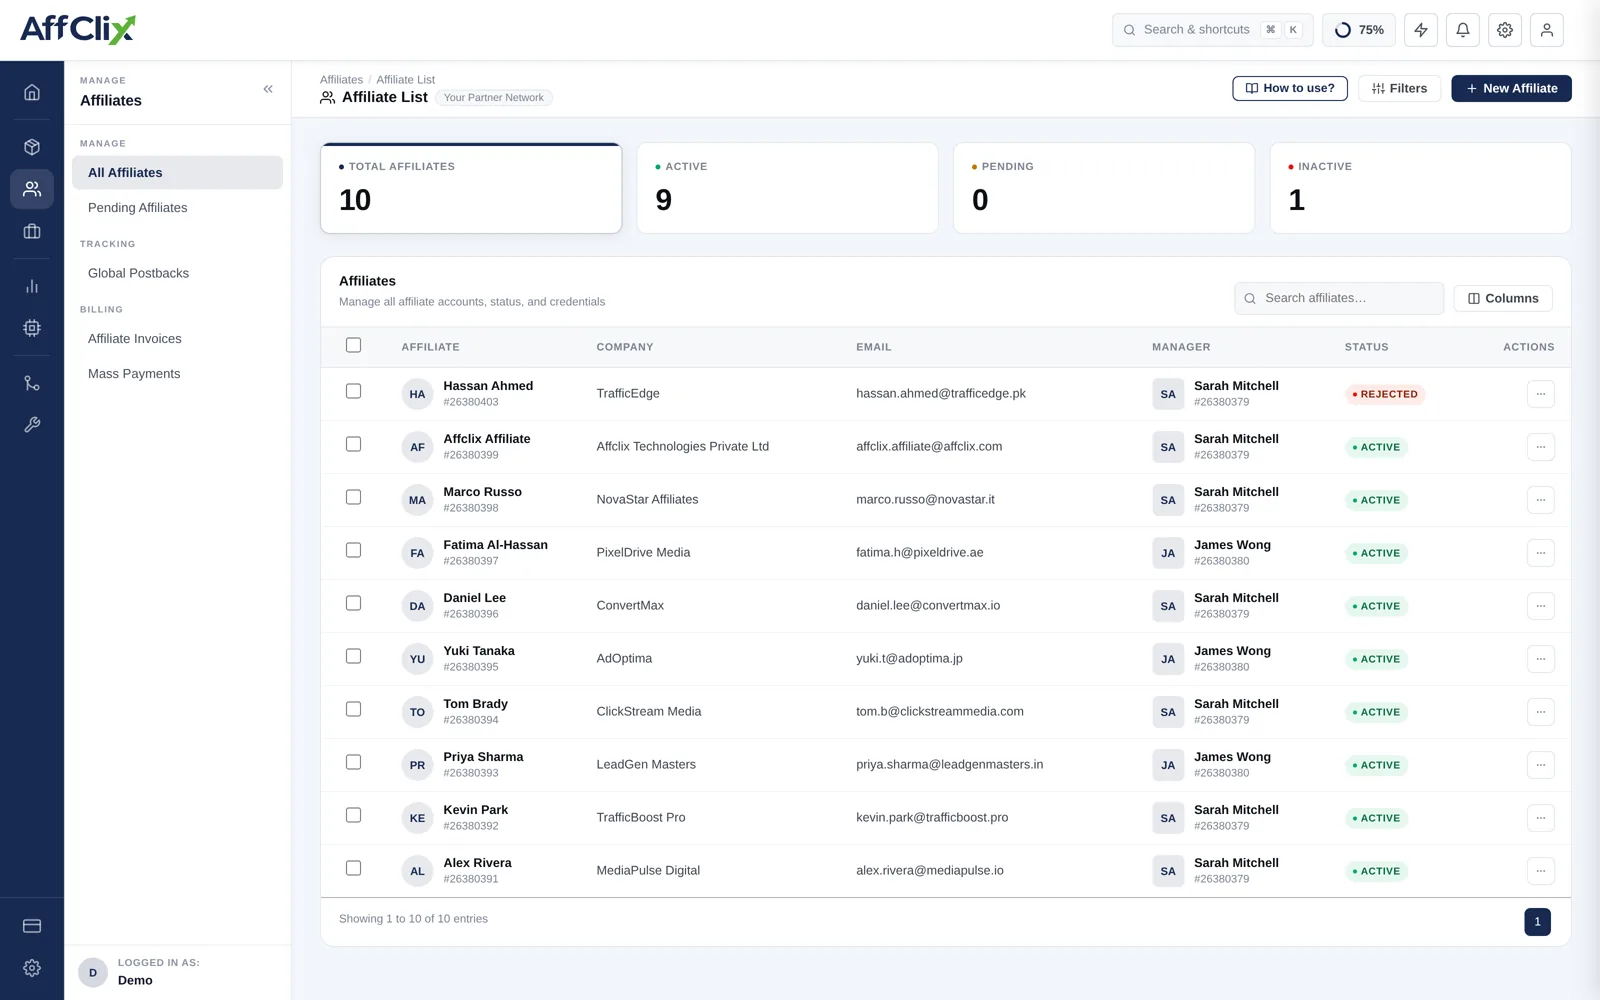Click the AffClix logo
Image resolution: width=1600 pixels, height=1000 pixels.
tap(78, 29)
